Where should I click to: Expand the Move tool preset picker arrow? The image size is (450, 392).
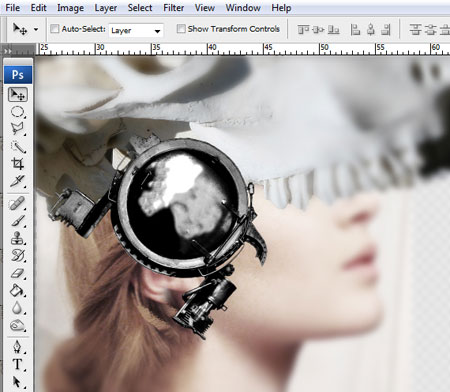tap(36, 29)
